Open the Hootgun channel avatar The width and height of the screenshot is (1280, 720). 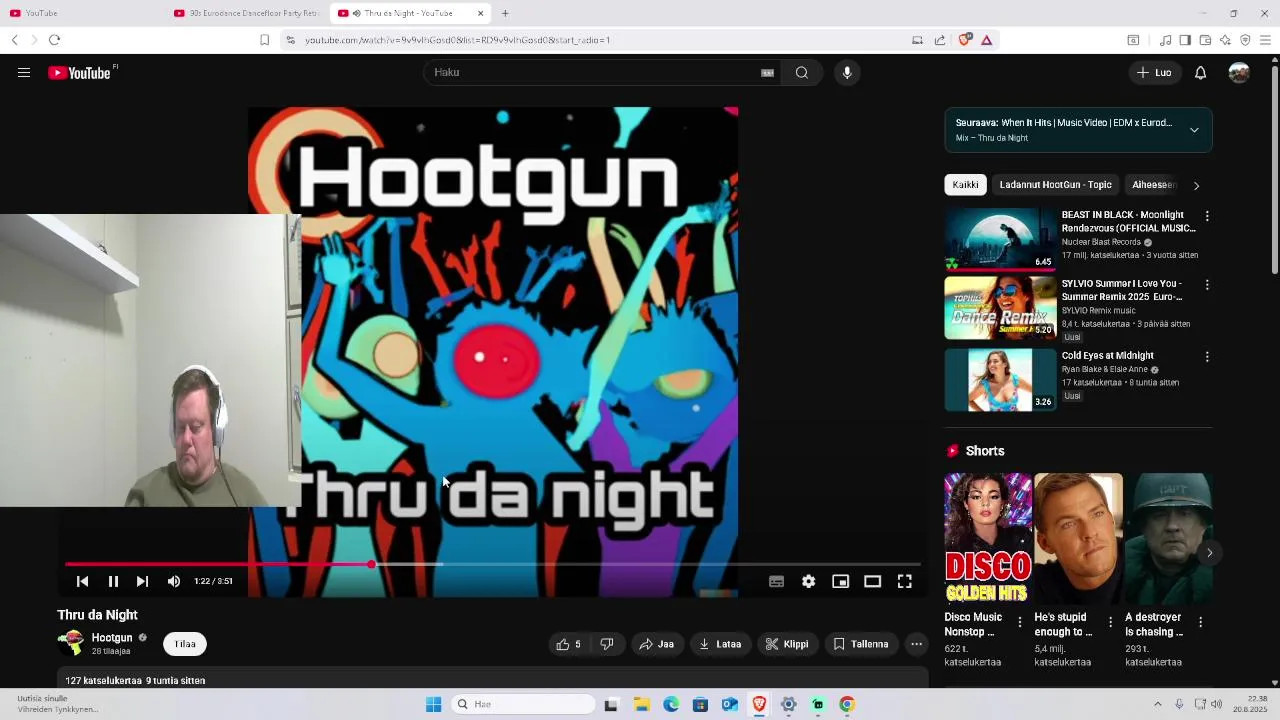pos(70,643)
